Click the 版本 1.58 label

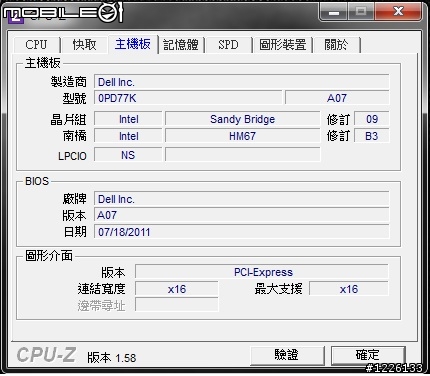point(112,358)
